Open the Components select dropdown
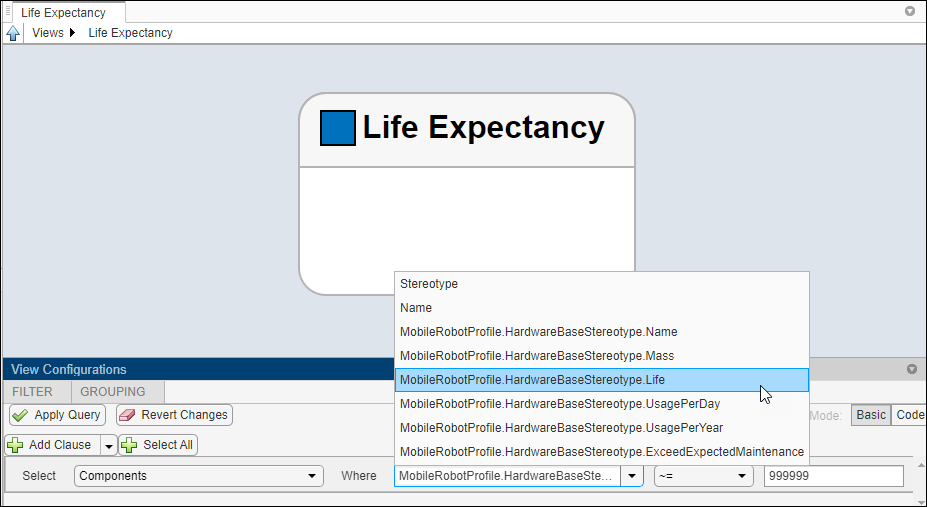The height and width of the screenshot is (507, 927). (199, 476)
